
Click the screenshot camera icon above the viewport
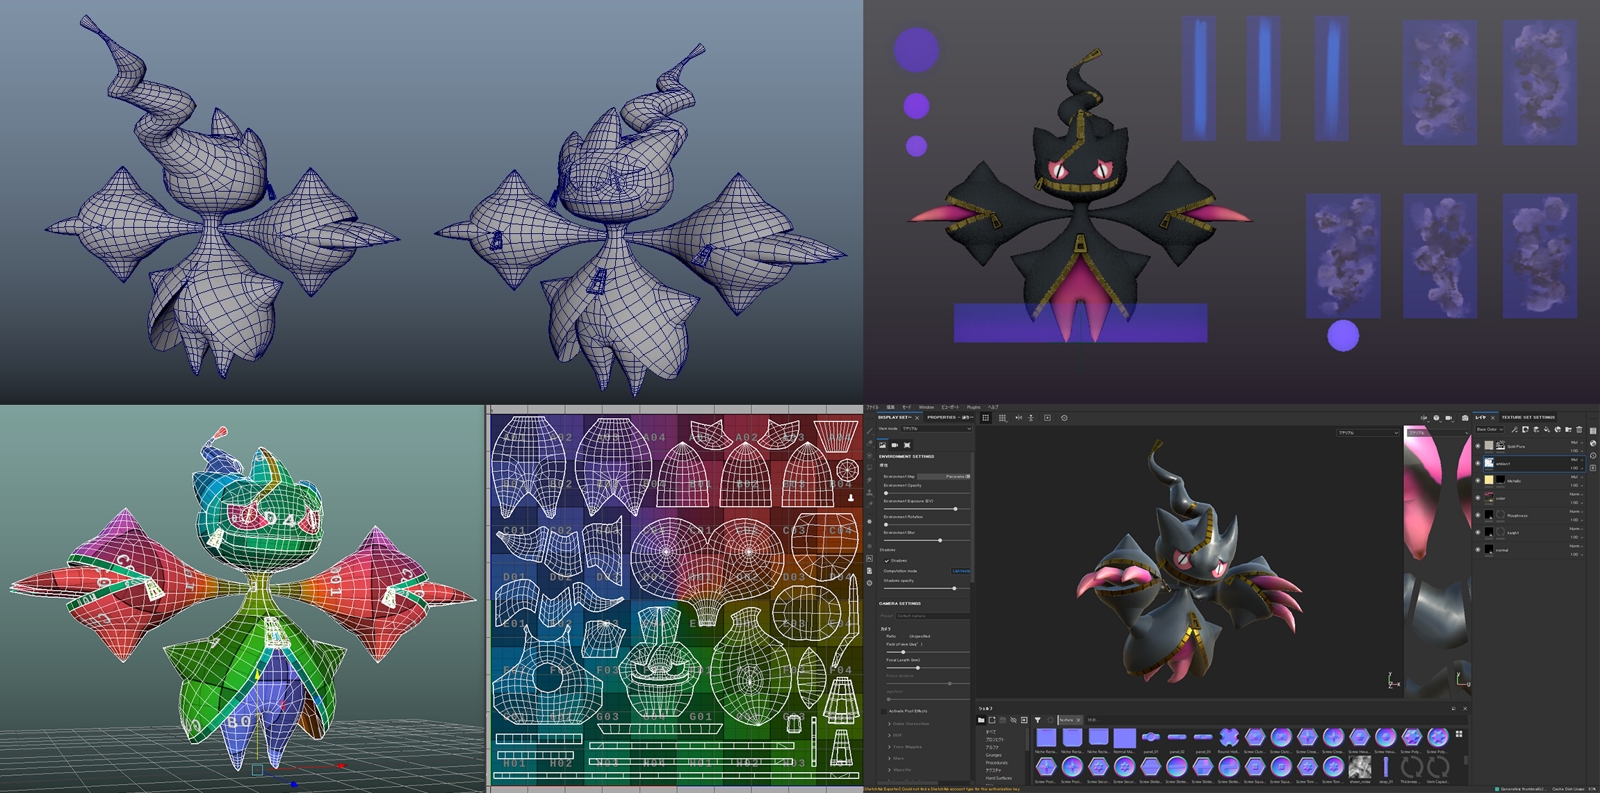pyautogui.click(x=1465, y=418)
